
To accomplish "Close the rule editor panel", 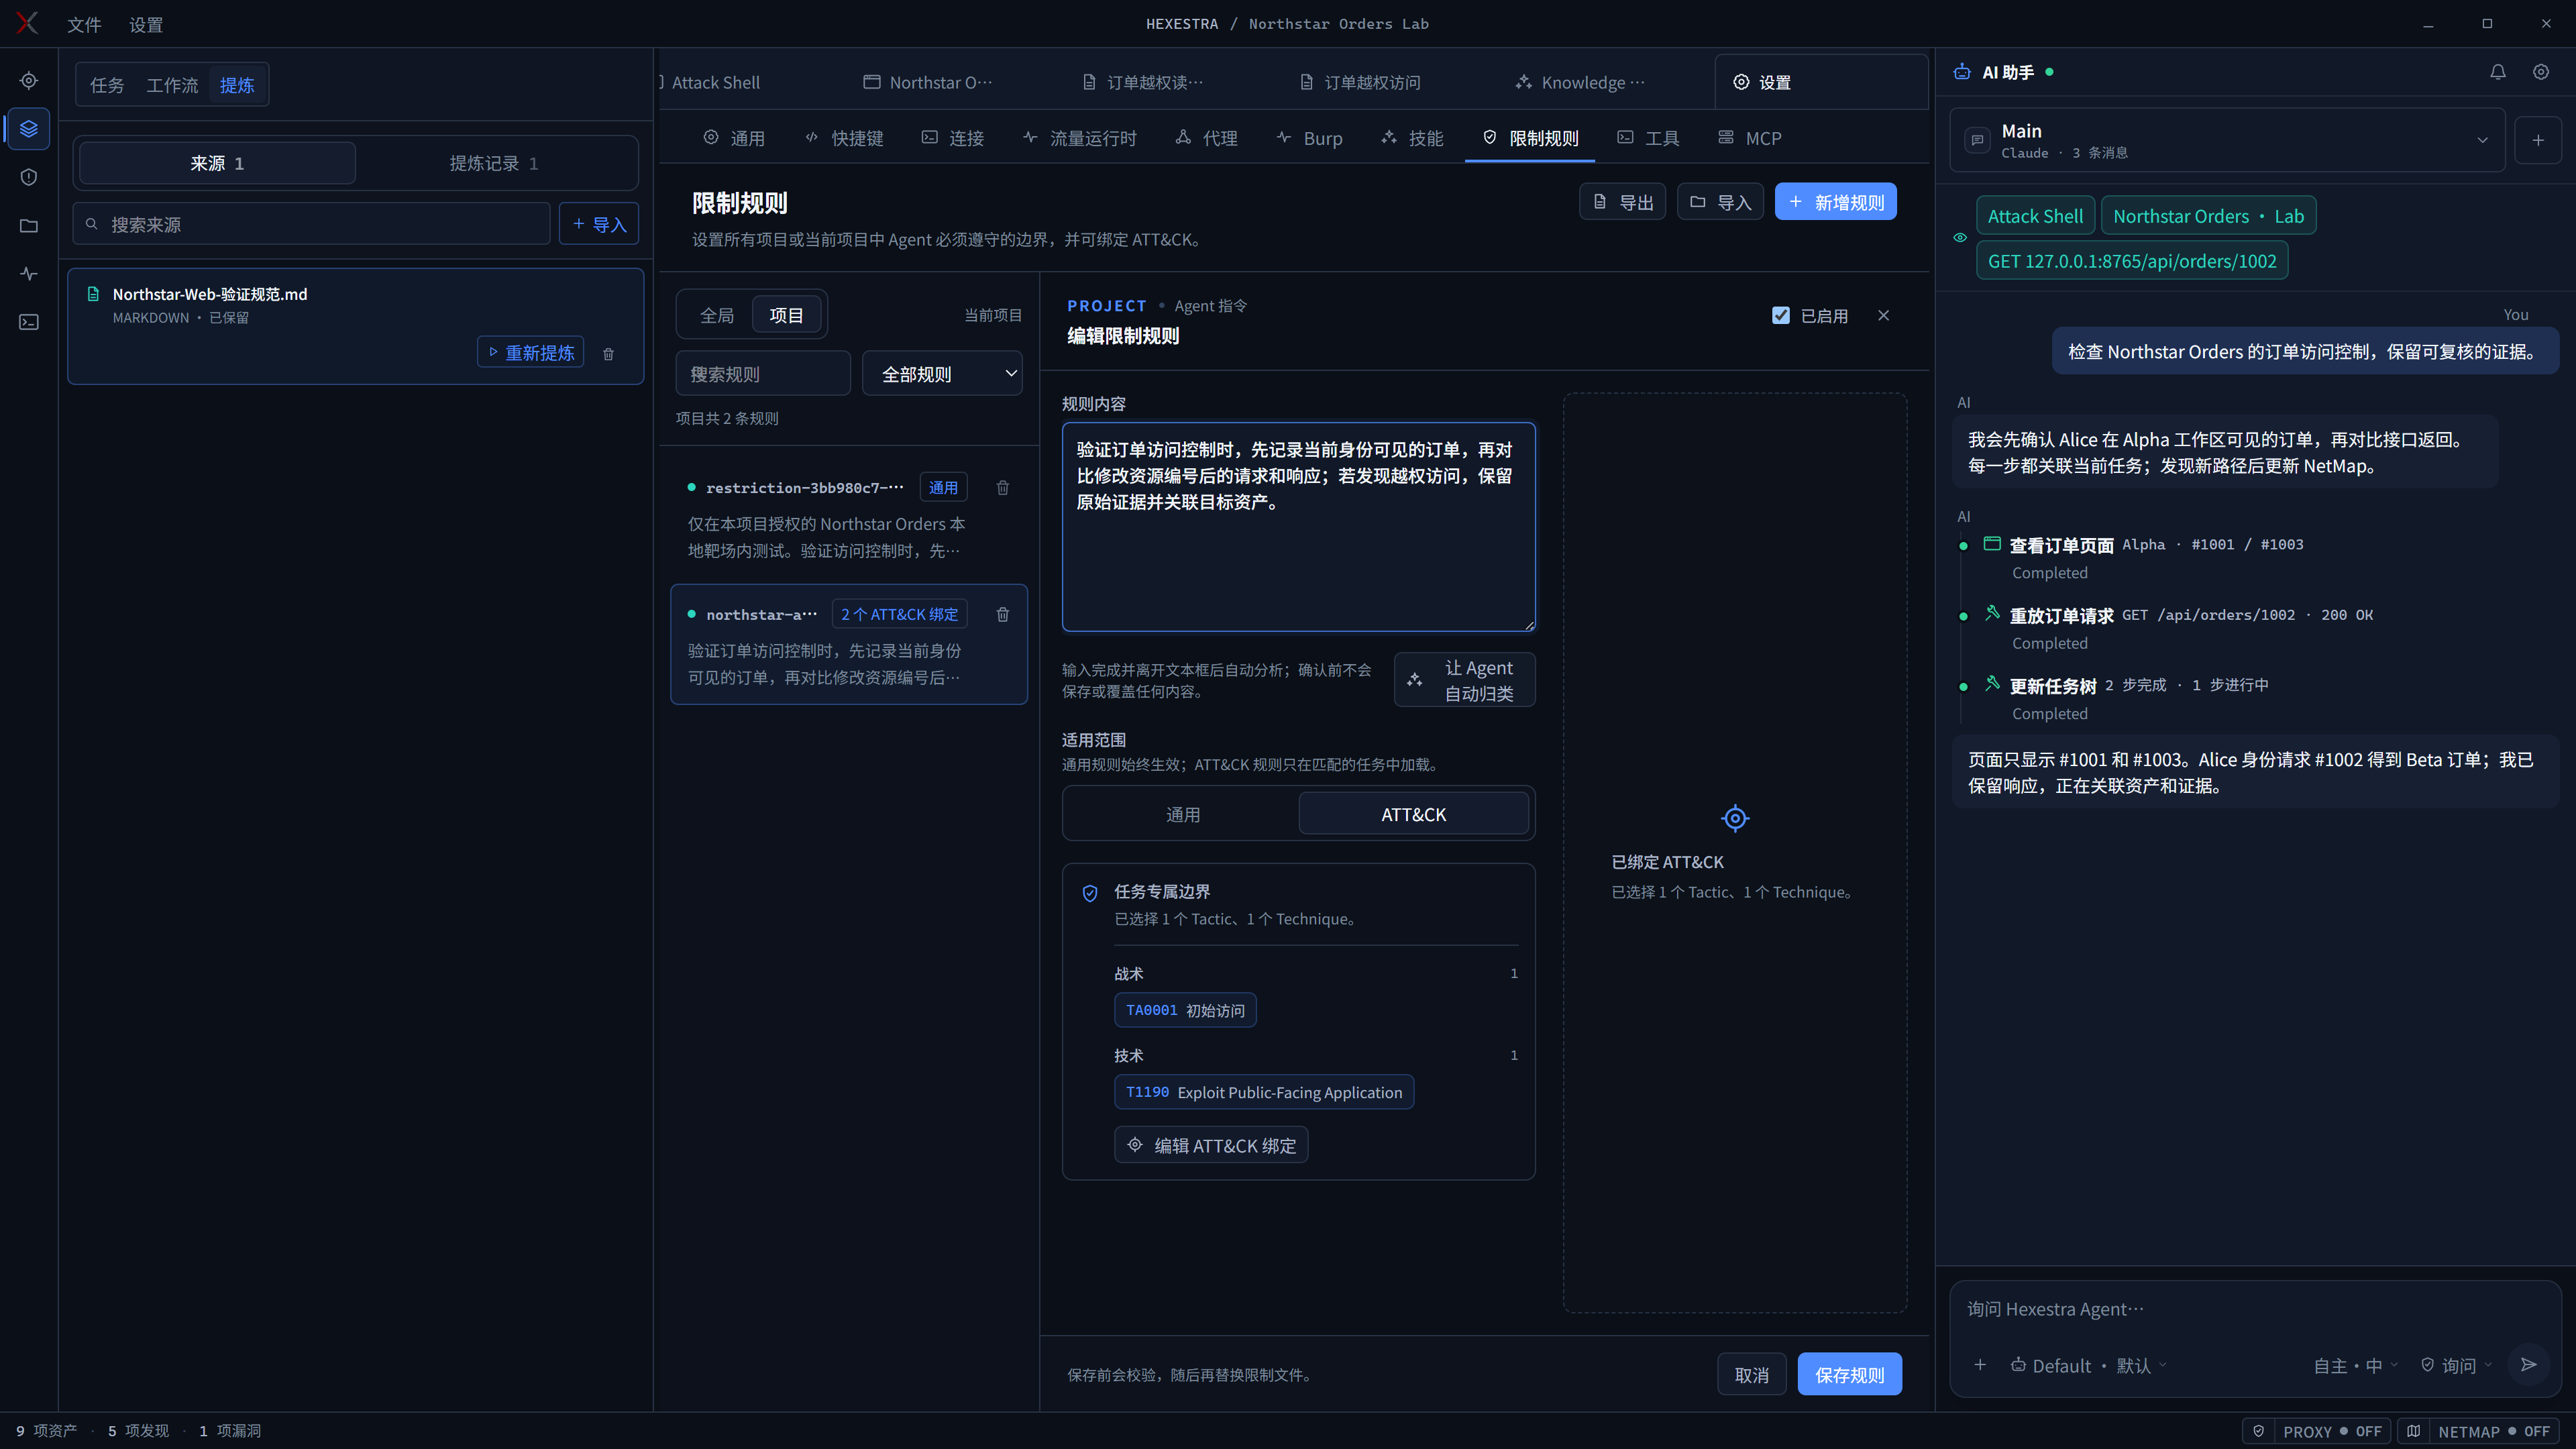I will (1884, 315).
